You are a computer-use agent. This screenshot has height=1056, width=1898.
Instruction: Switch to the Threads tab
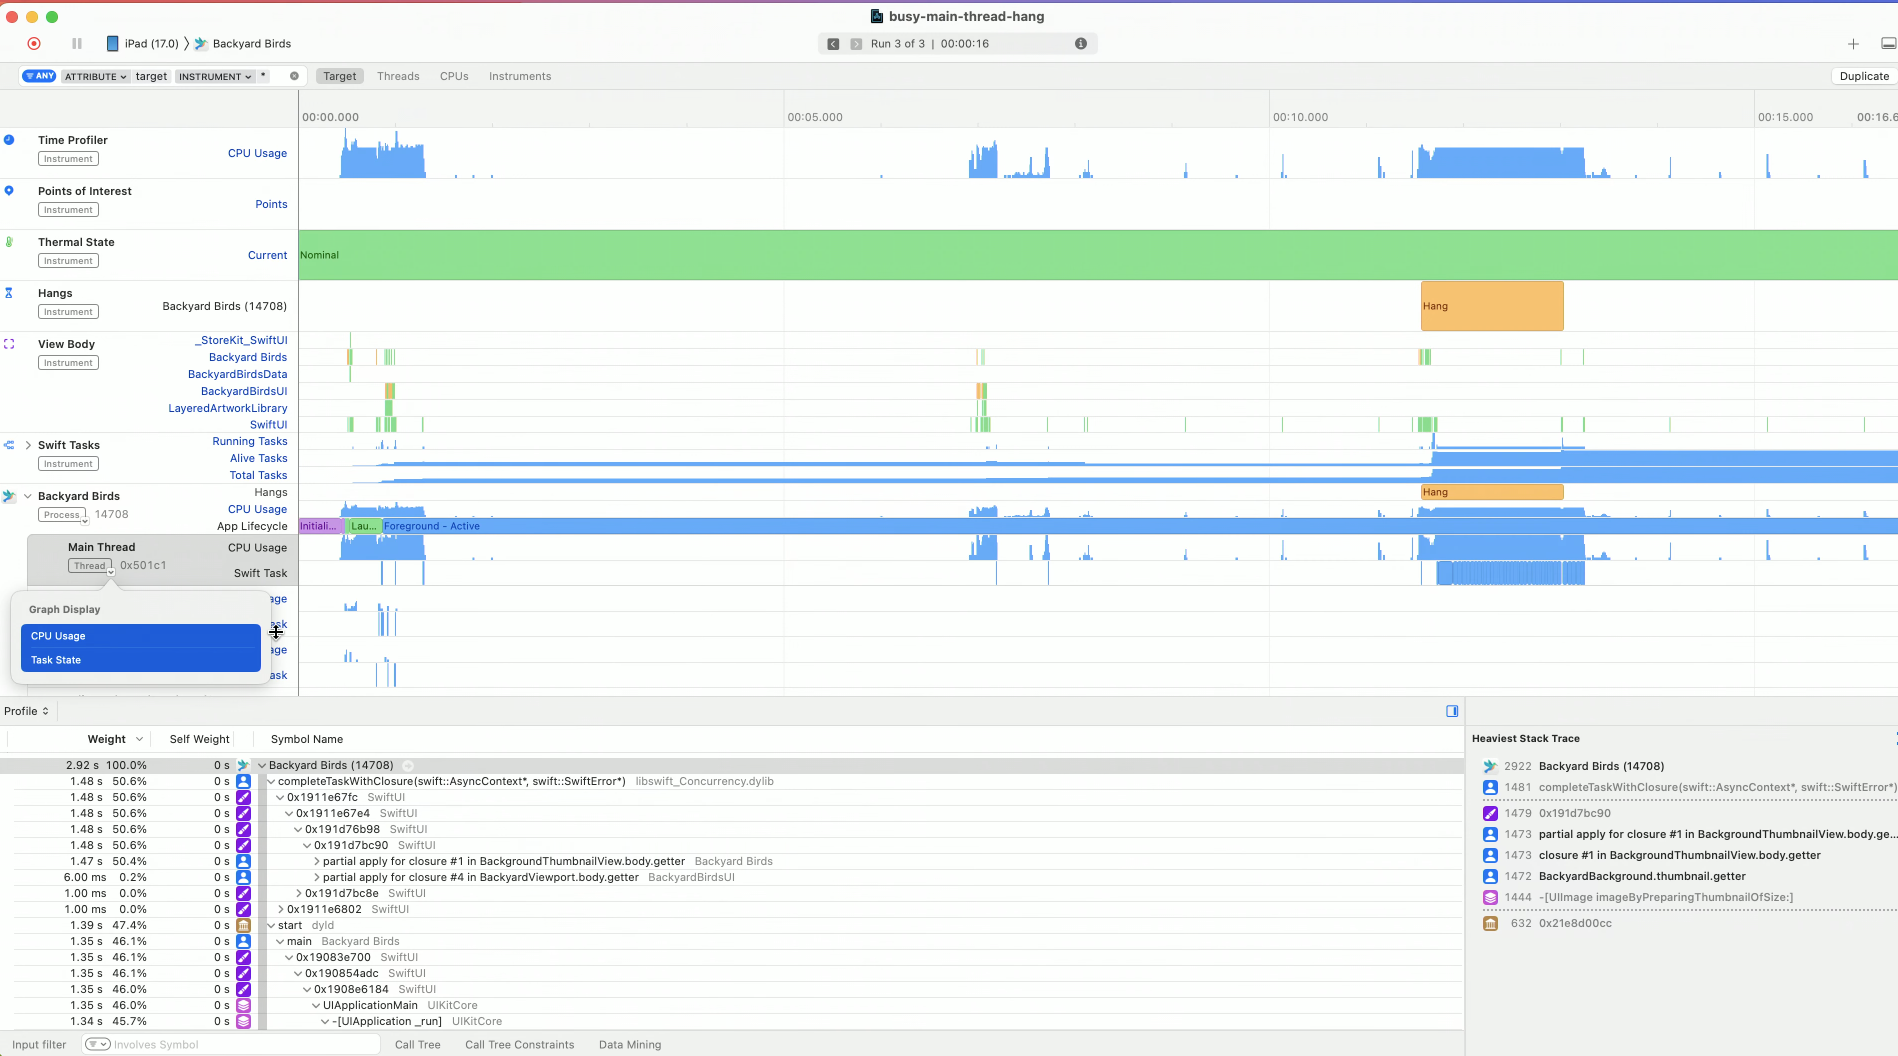(398, 76)
